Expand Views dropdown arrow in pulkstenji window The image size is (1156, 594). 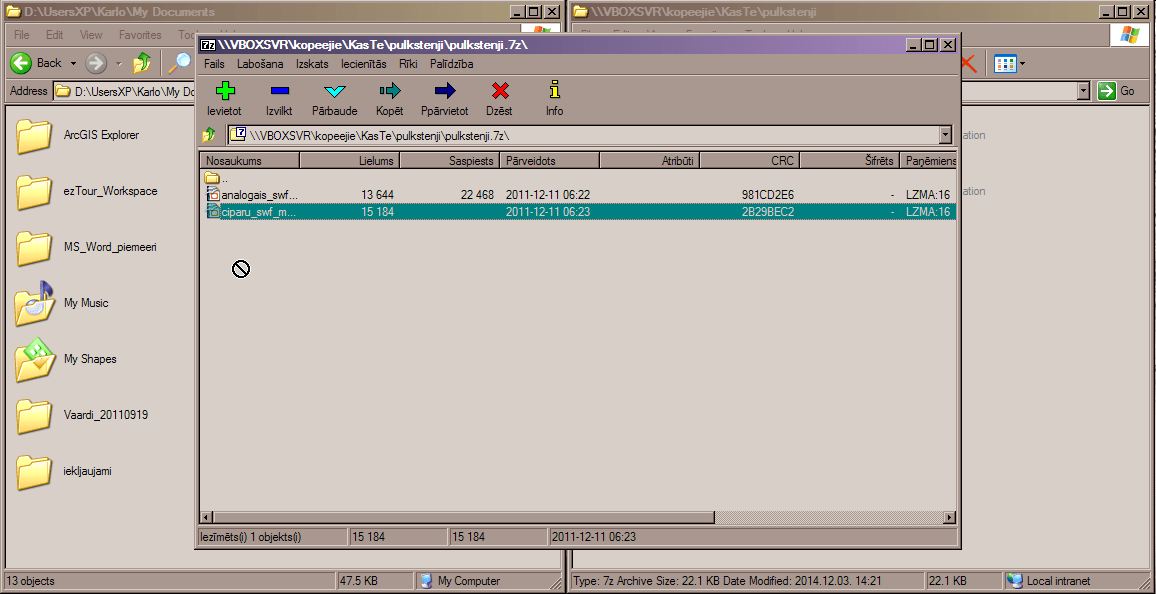coord(1023,64)
